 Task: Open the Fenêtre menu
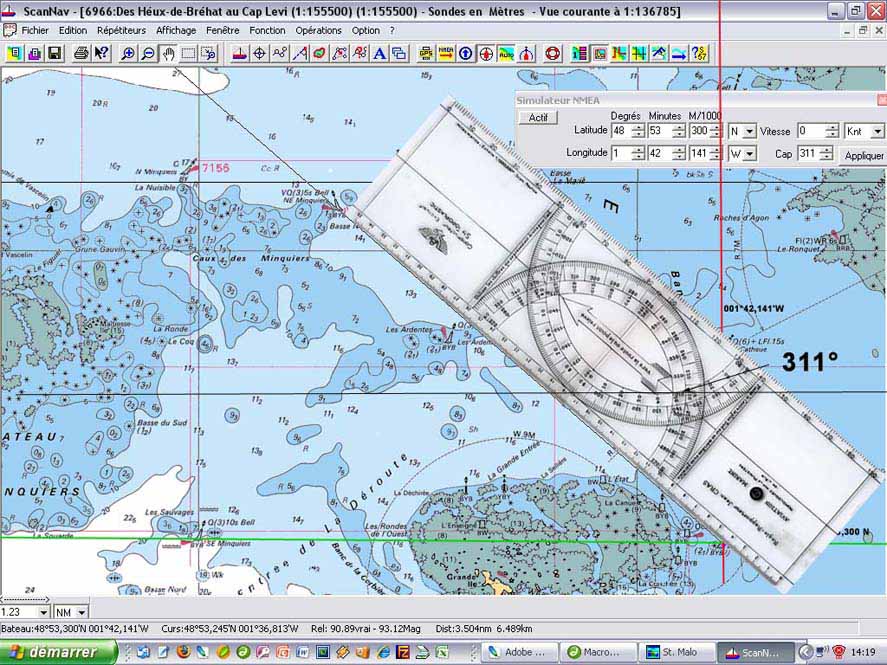point(222,31)
